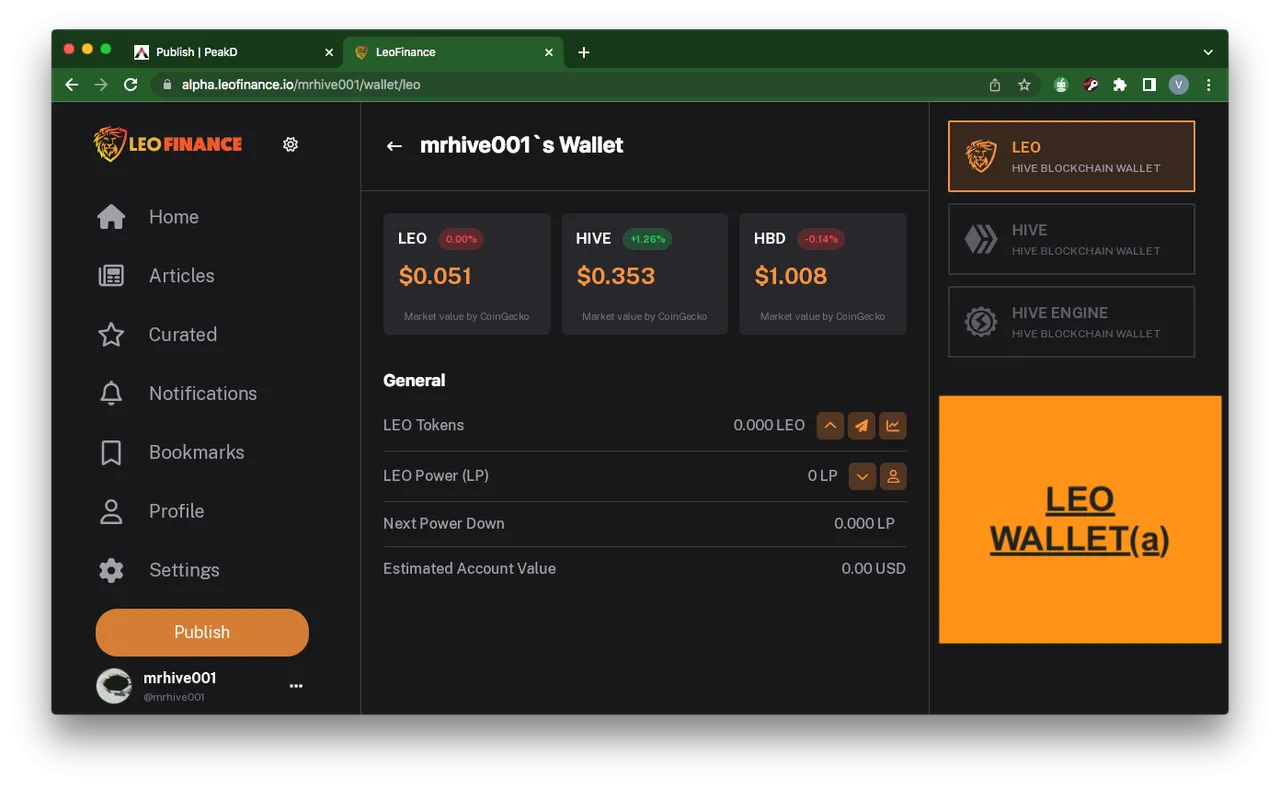The height and width of the screenshot is (788, 1280).
Task: Reload the page
Action: tap(130, 85)
